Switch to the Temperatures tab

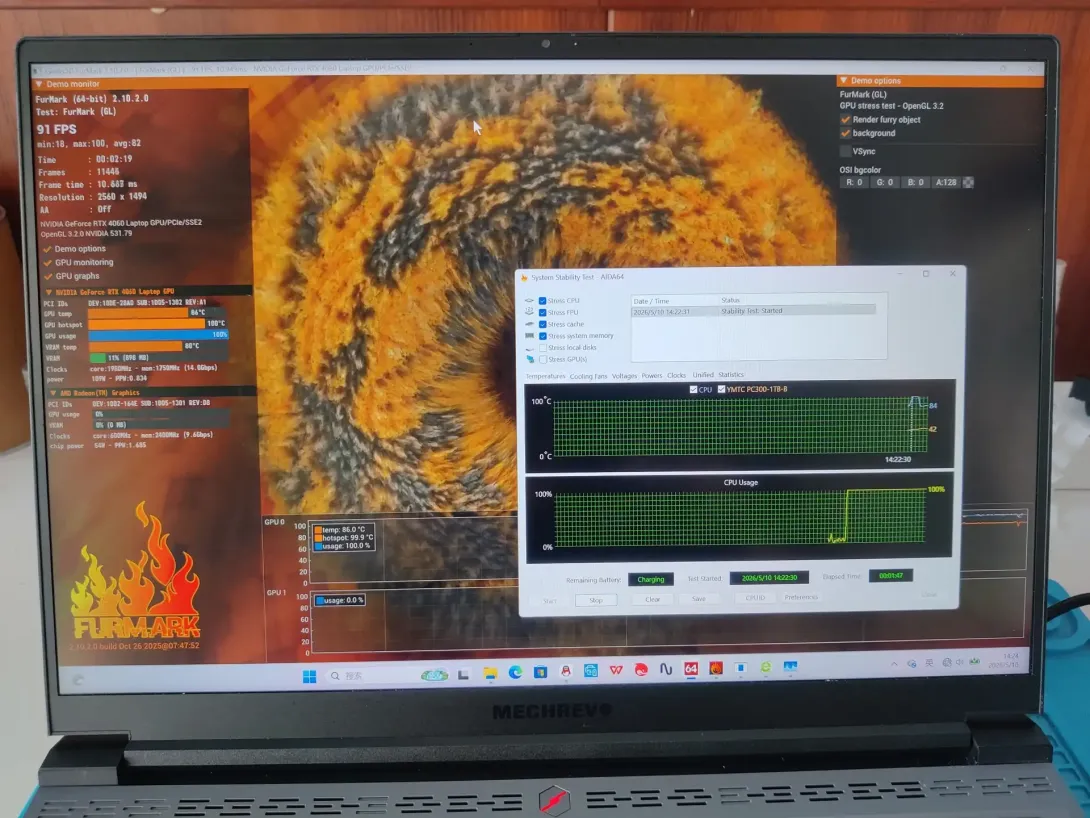[545, 376]
